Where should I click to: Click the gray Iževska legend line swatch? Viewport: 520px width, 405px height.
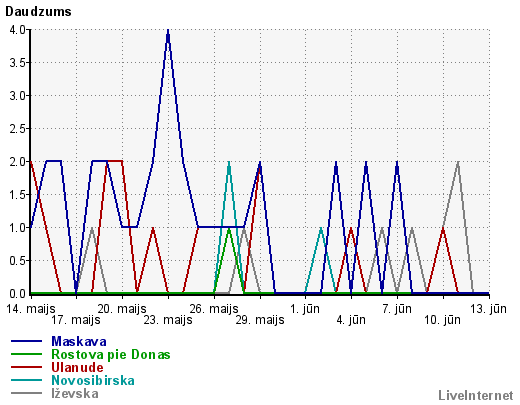(x=27, y=393)
